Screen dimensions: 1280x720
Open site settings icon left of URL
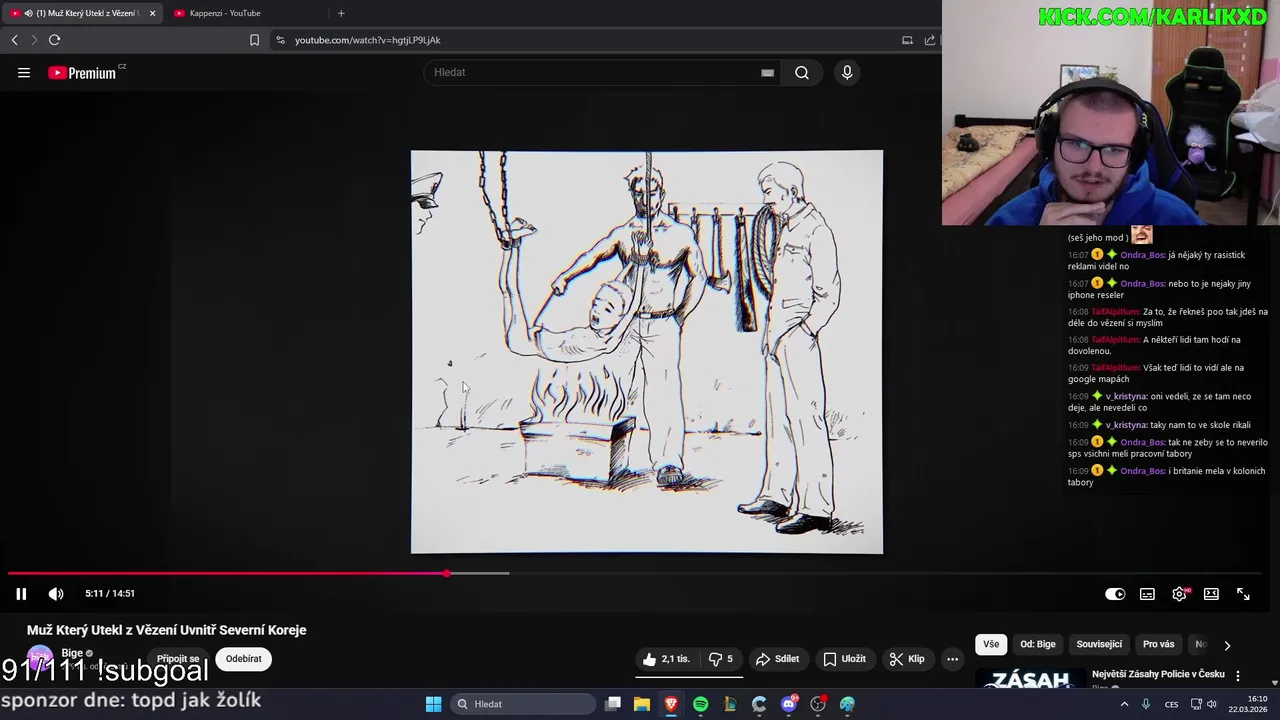[x=280, y=40]
